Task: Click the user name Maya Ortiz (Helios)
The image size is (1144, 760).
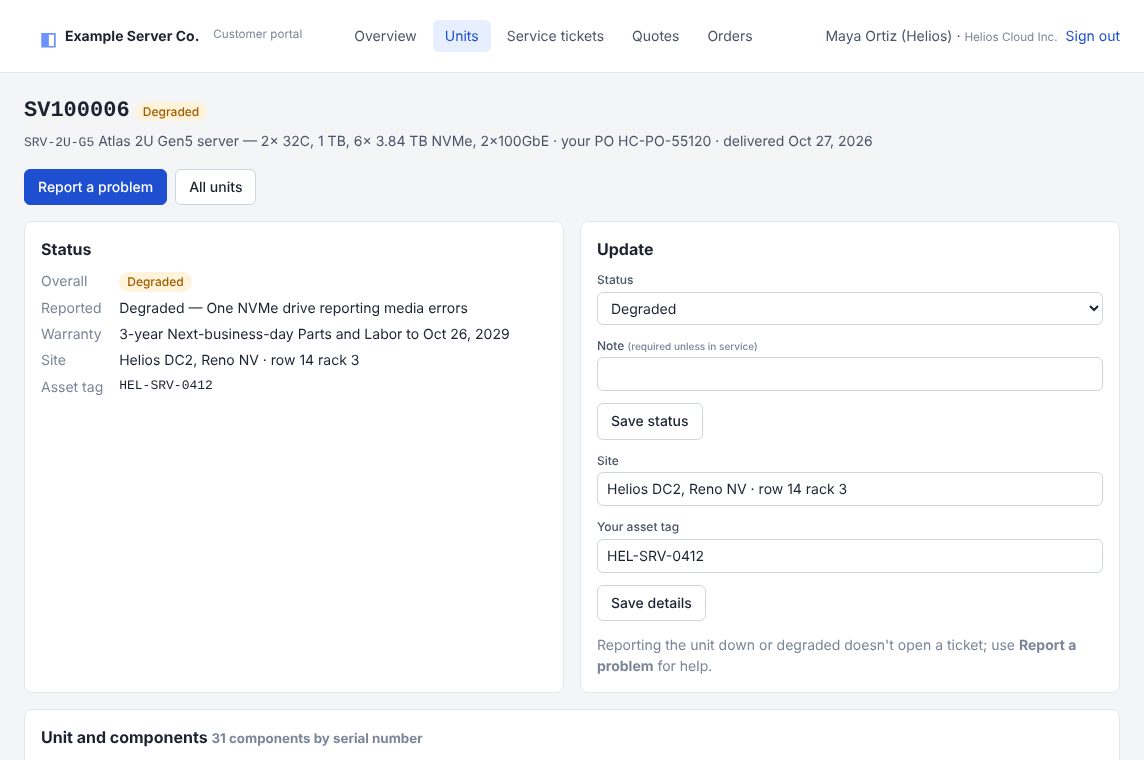Action: [x=889, y=36]
